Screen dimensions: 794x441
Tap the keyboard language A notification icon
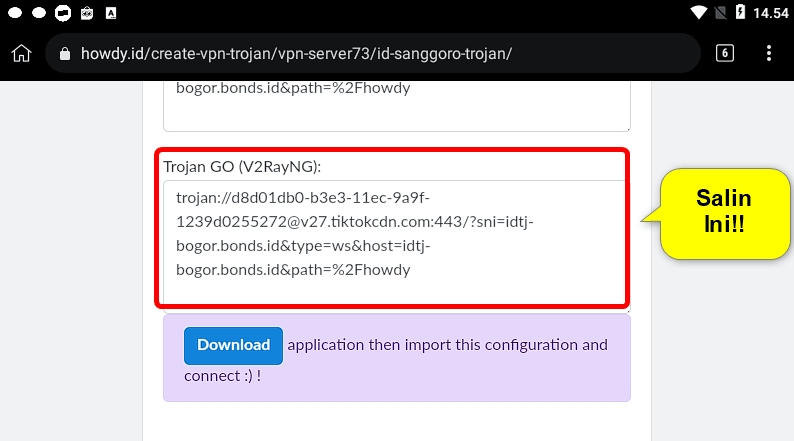tap(111, 13)
